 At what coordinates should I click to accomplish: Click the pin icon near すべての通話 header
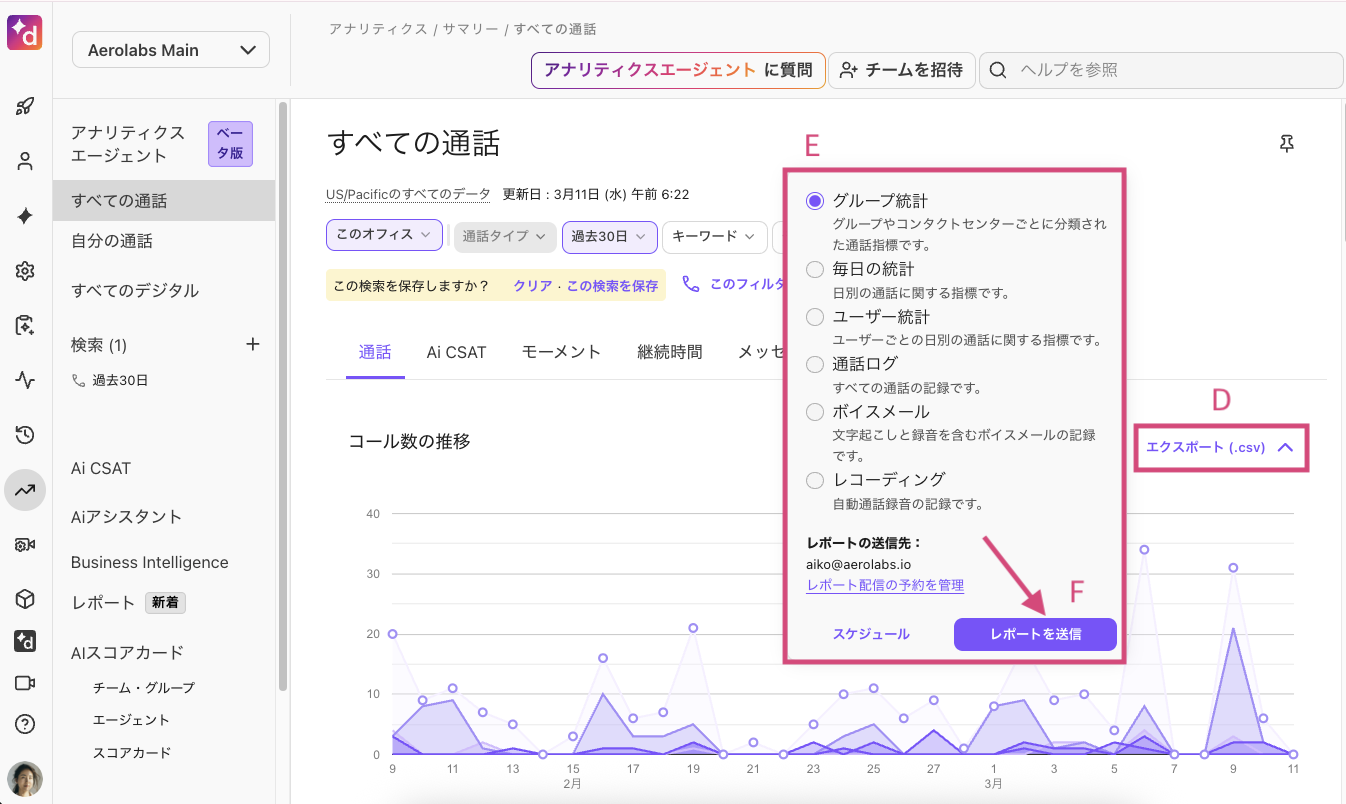[1286, 144]
